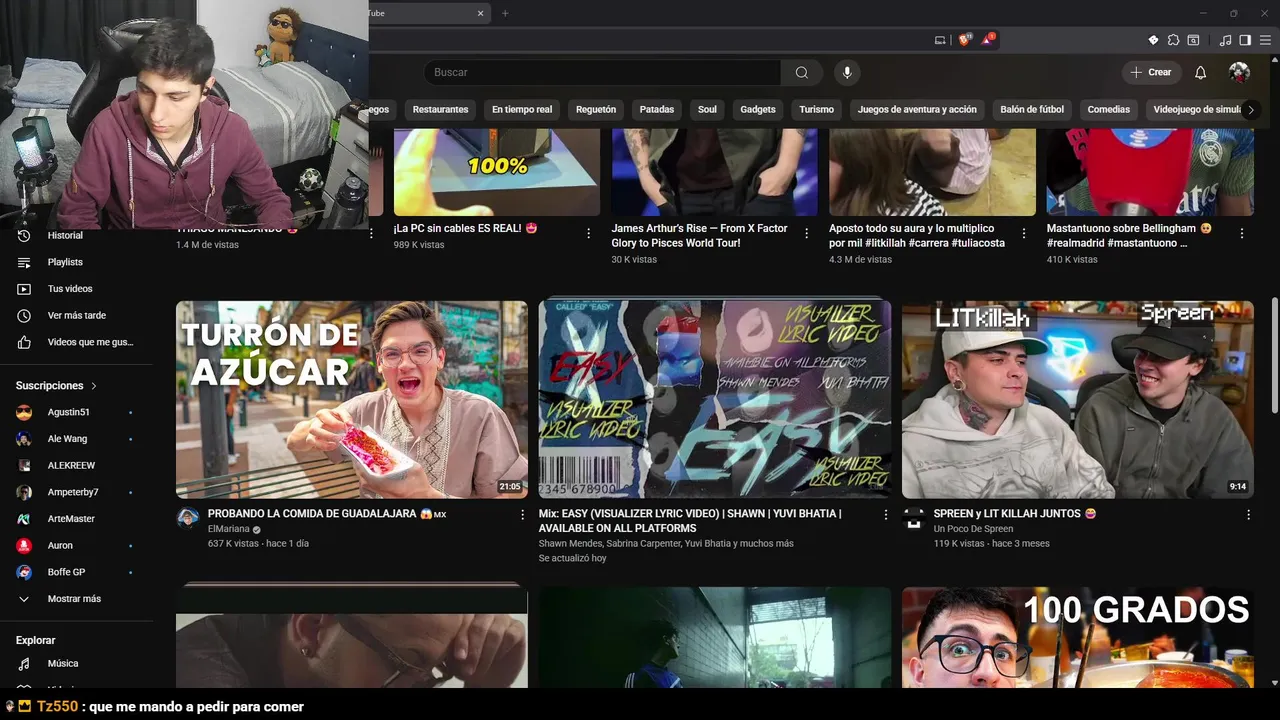Screen dimensions: 1280x720
Task: Click the Crear button
Action: coord(1151,72)
